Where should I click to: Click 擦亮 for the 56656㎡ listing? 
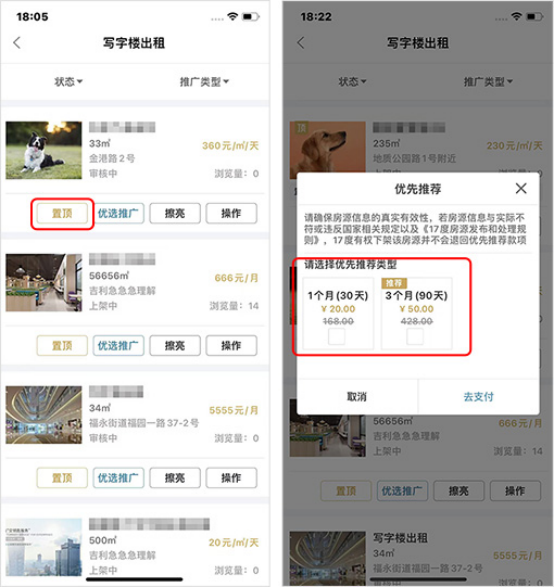175,345
